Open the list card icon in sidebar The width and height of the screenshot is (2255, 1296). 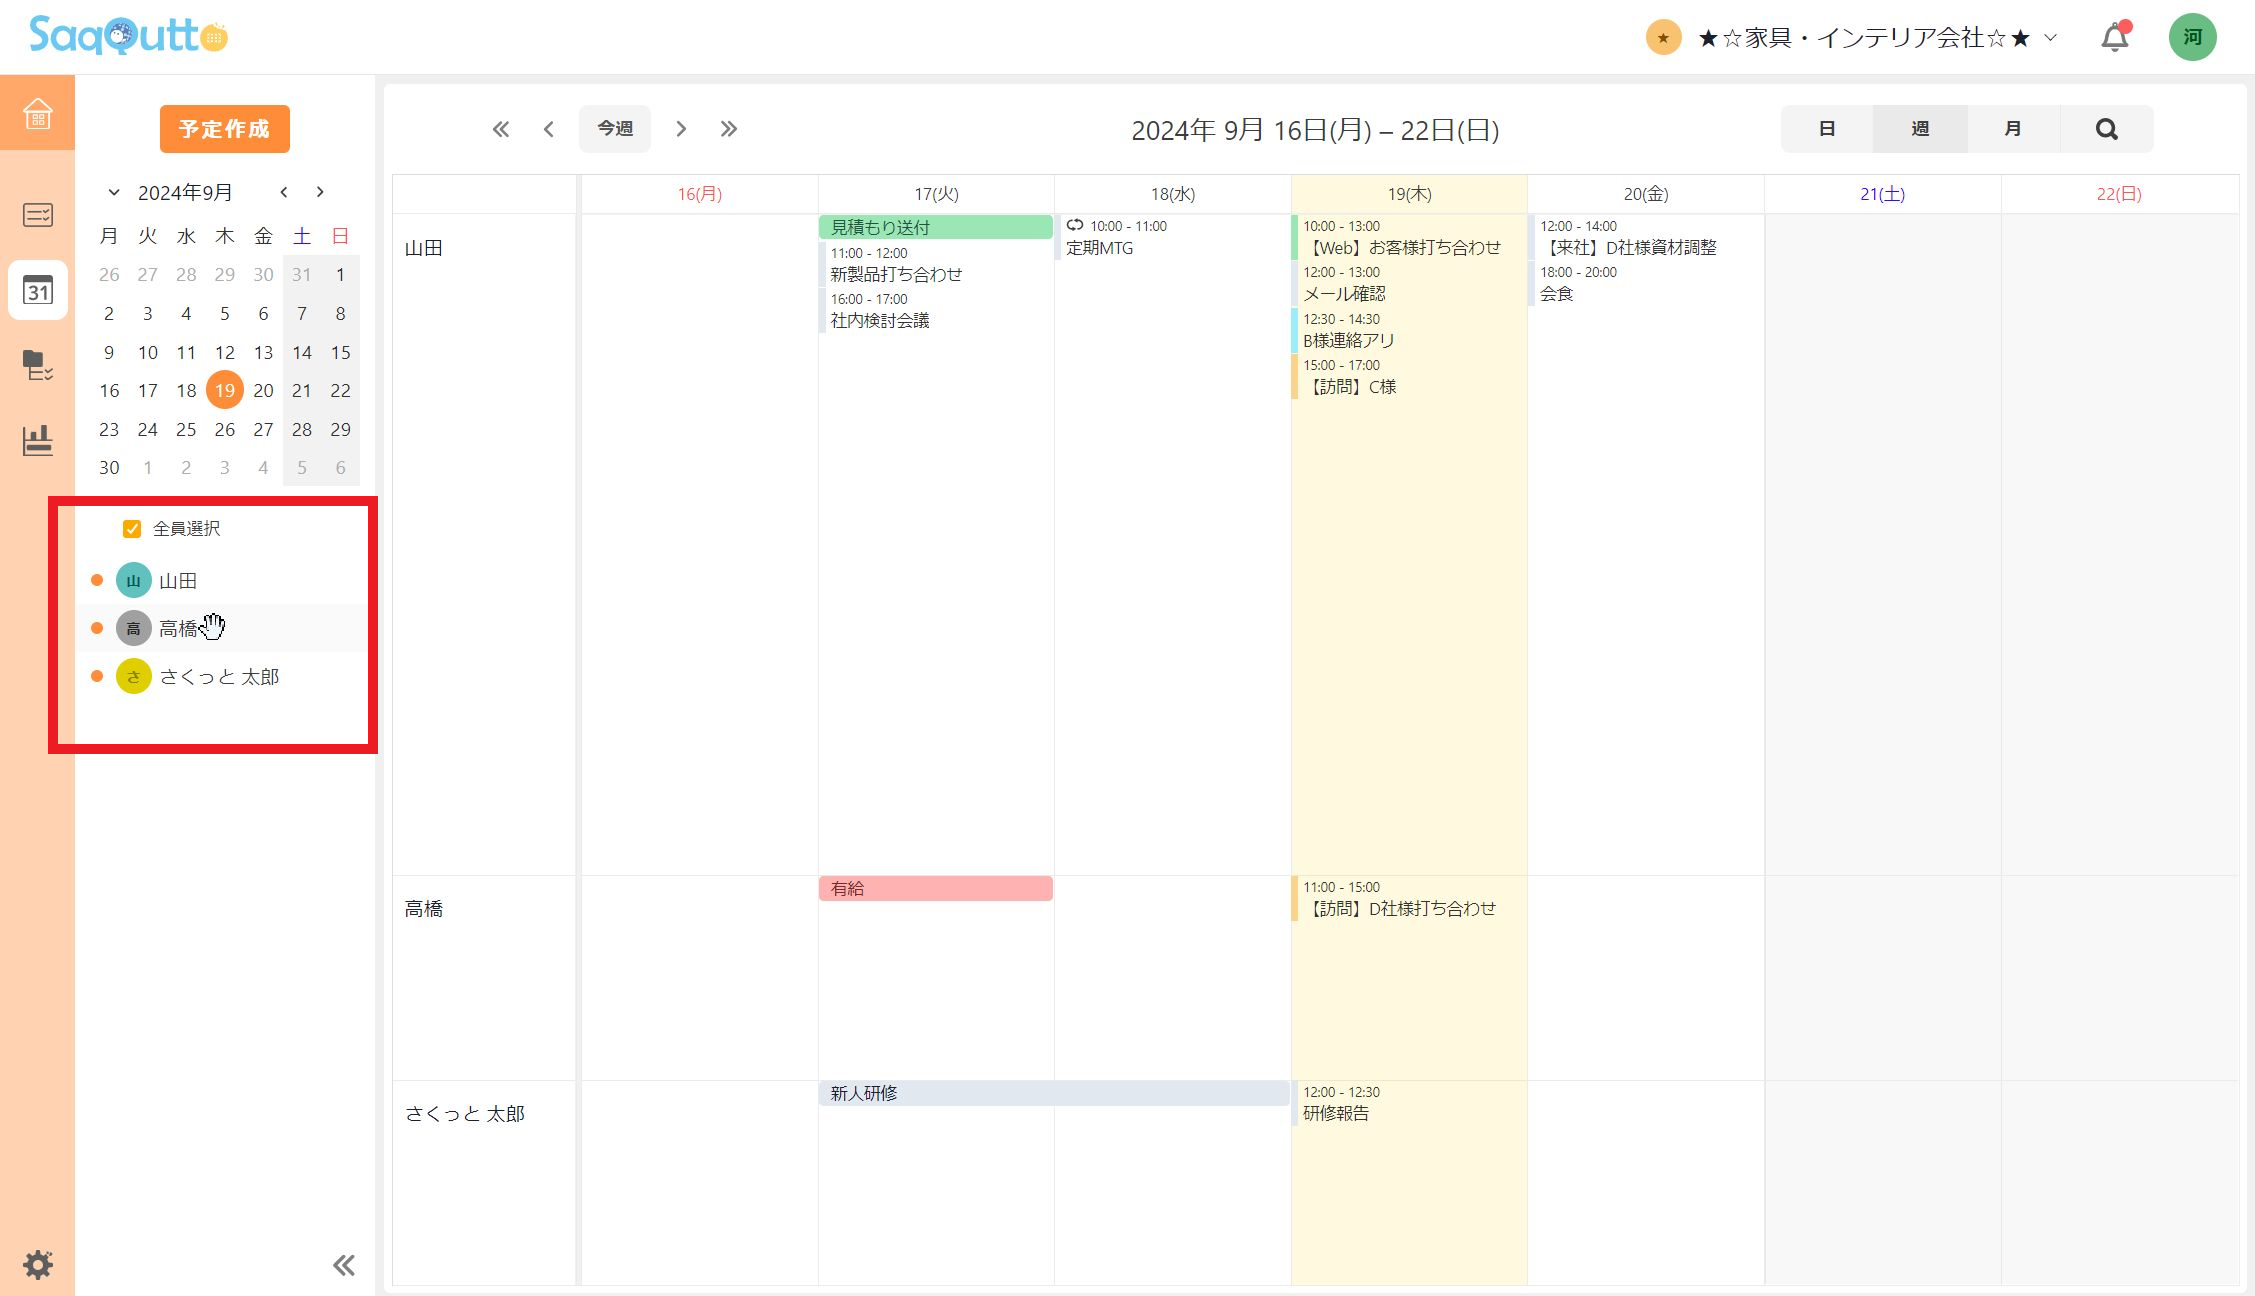(x=38, y=215)
